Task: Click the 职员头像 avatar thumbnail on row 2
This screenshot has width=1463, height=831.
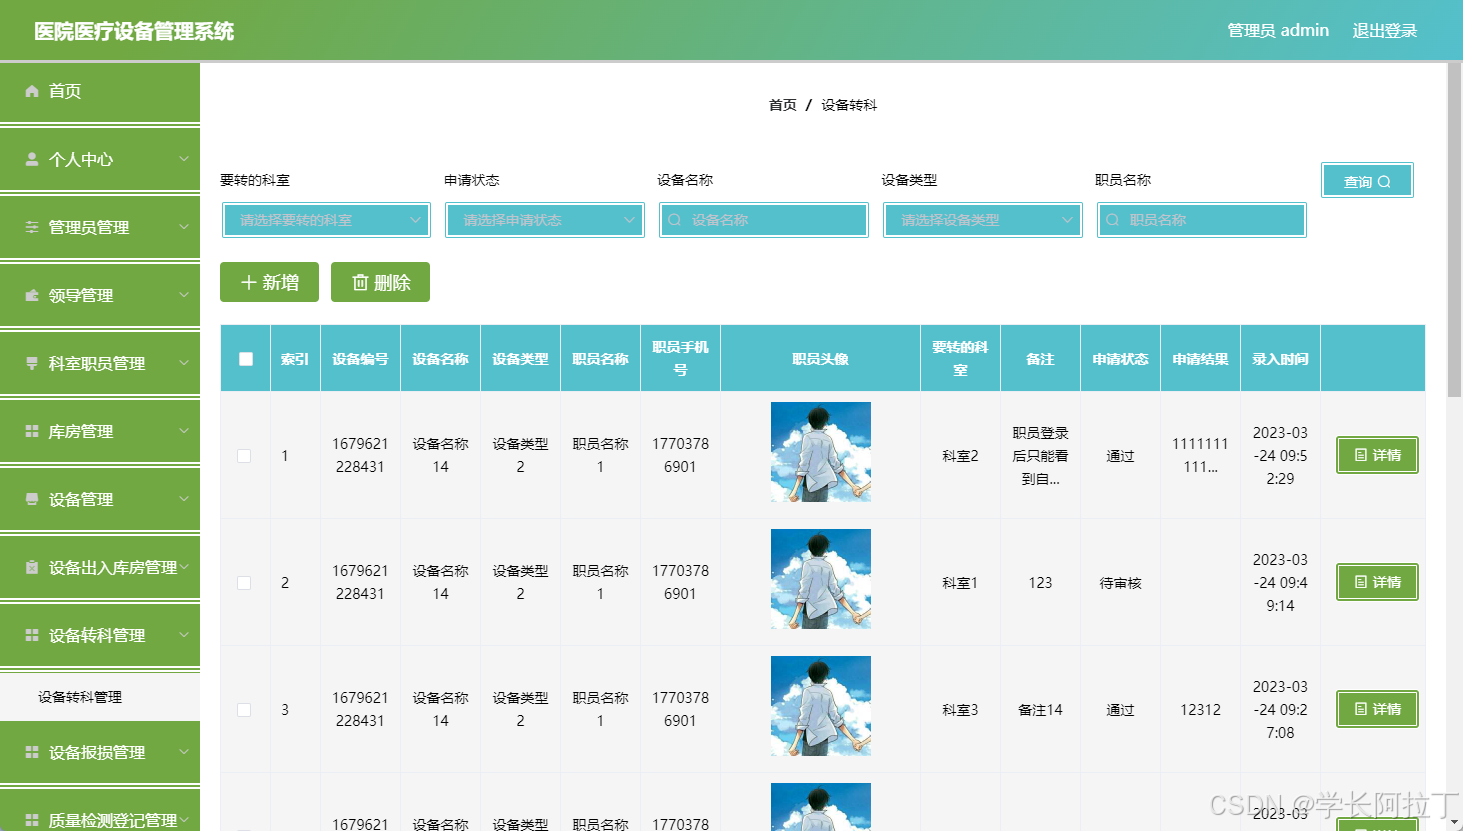Action: tap(820, 580)
